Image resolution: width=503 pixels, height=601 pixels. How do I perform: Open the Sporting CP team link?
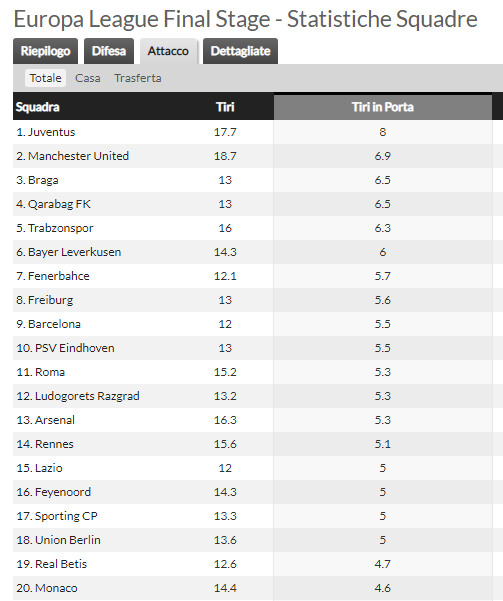(x=66, y=516)
